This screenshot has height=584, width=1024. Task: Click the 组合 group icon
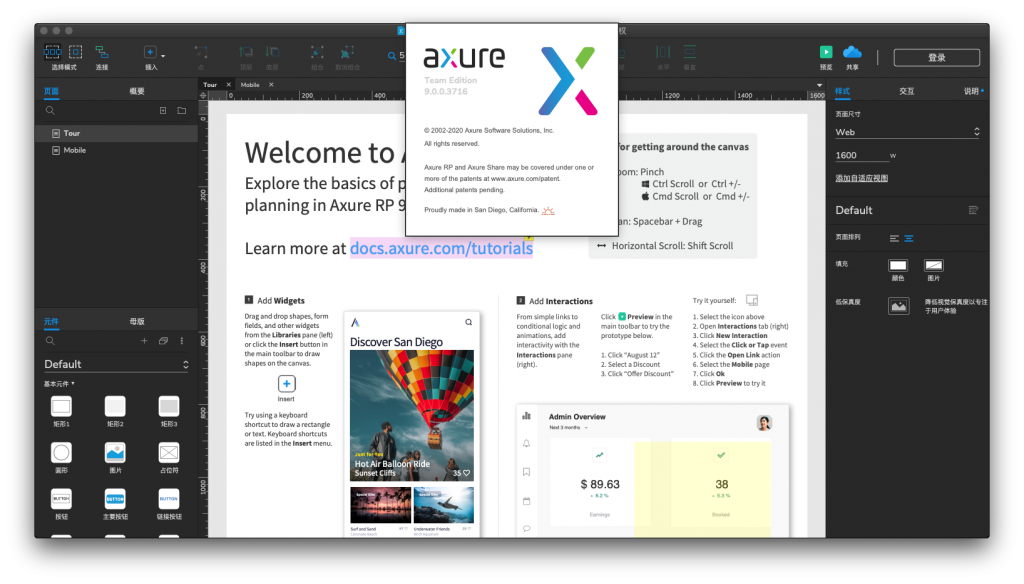click(317, 52)
